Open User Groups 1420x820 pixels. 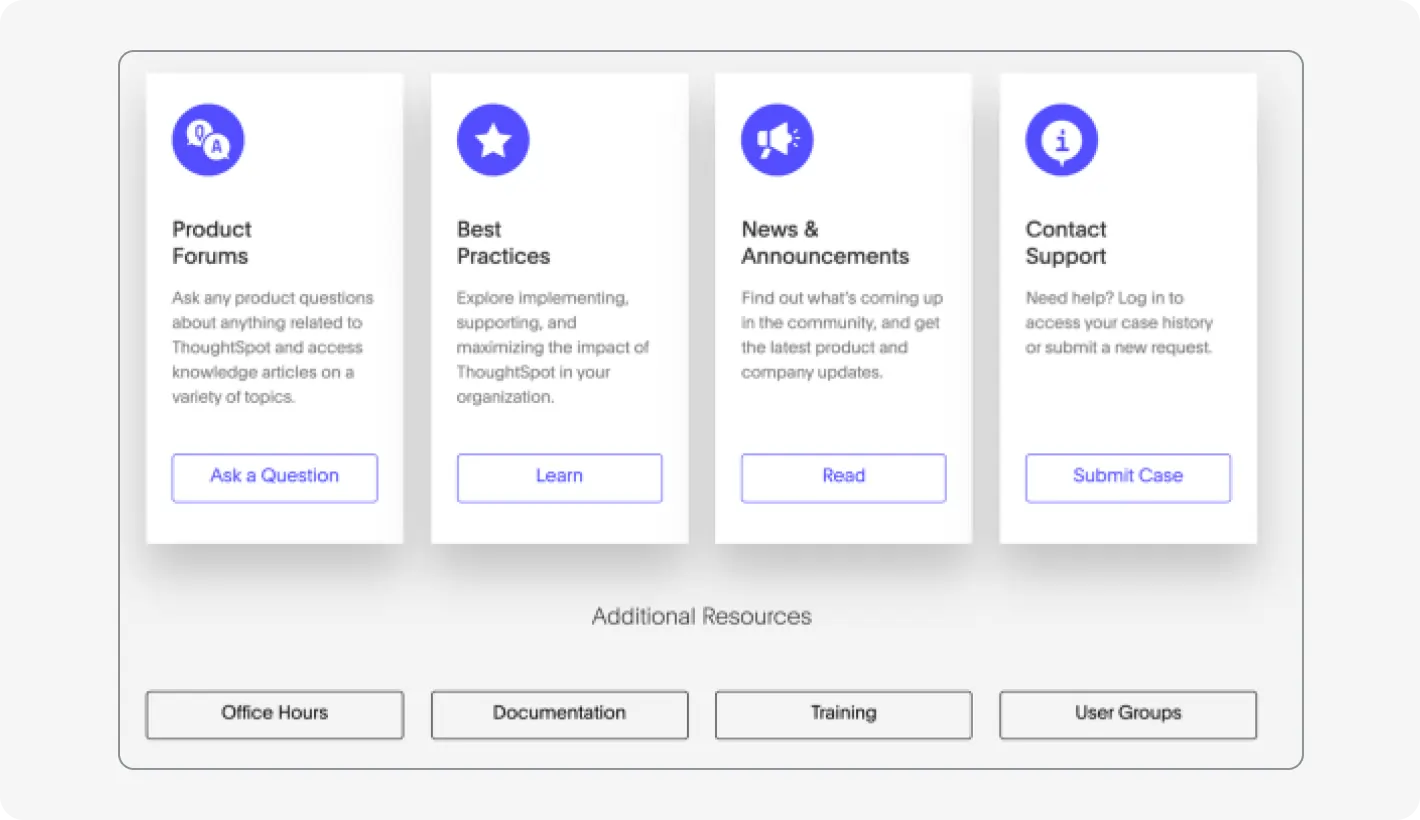pyautogui.click(x=1127, y=713)
